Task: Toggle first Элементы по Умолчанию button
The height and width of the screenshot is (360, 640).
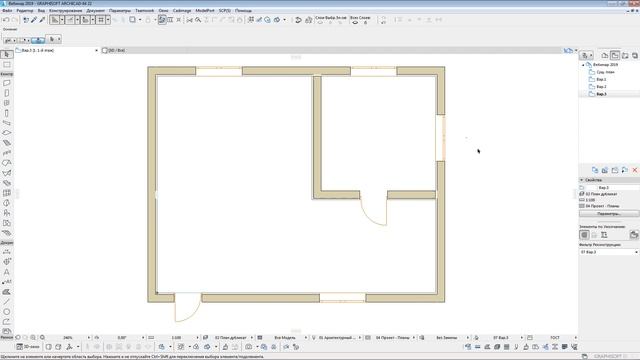Action: pos(584,235)
